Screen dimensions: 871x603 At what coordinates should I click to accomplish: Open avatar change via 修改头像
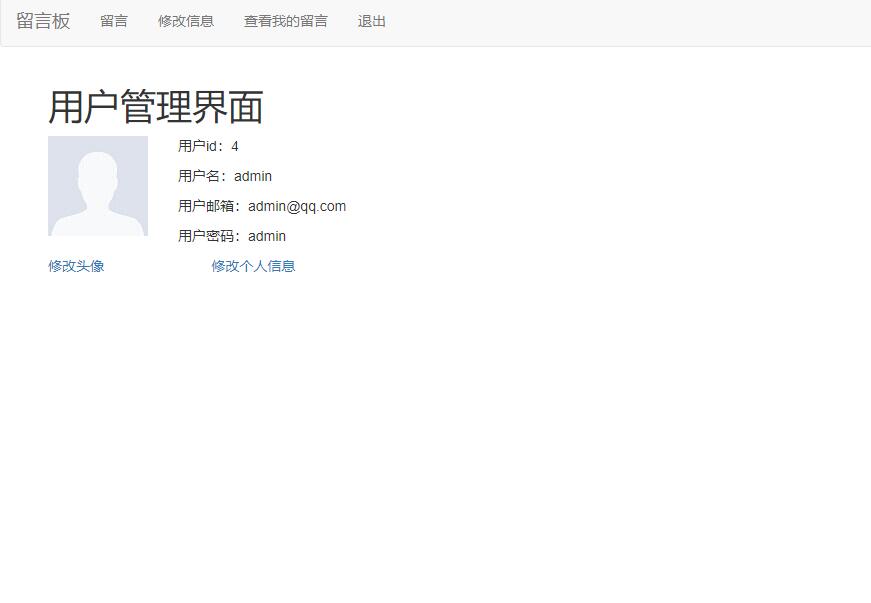pos(75,266)
